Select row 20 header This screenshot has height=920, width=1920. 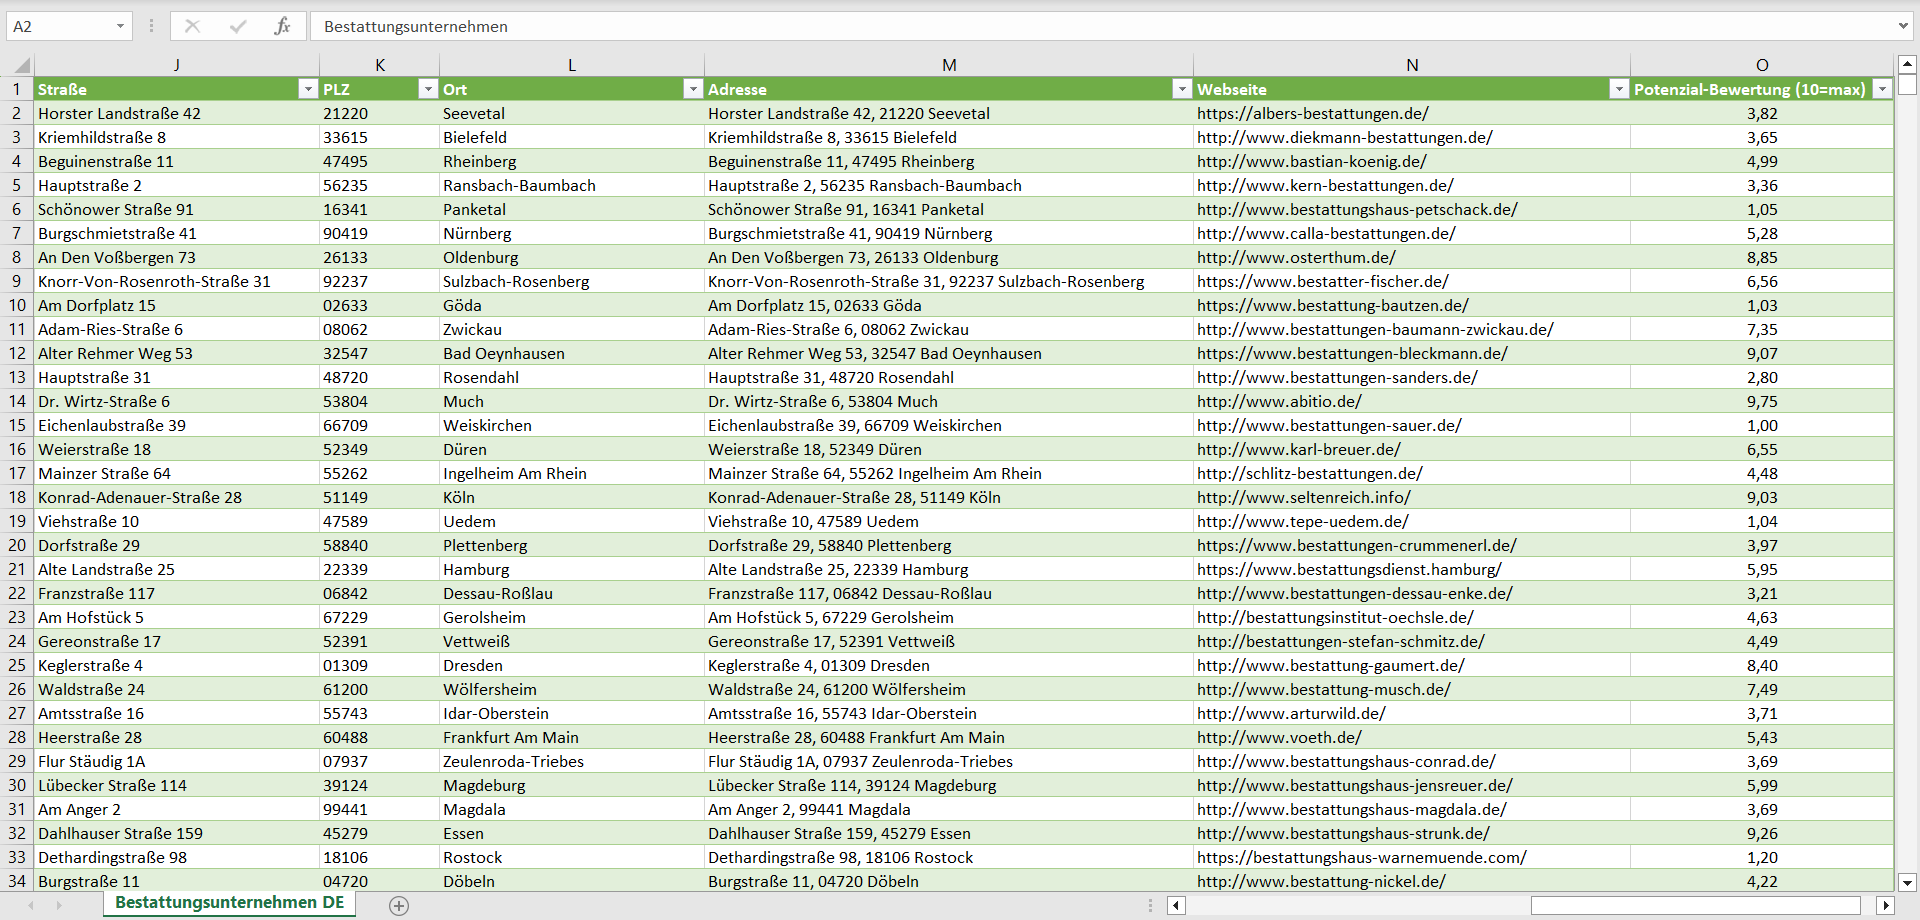coord(17,545)
